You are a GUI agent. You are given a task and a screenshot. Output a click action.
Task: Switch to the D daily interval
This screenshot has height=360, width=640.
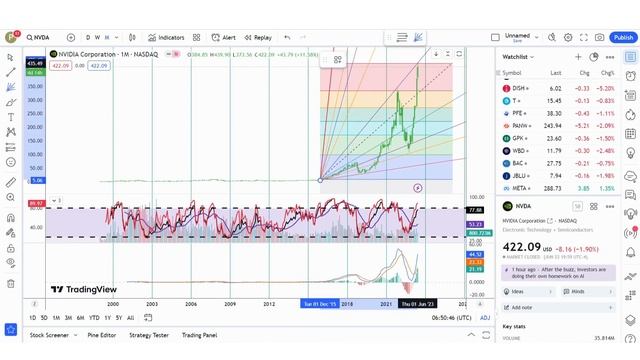tap(88, 38)
